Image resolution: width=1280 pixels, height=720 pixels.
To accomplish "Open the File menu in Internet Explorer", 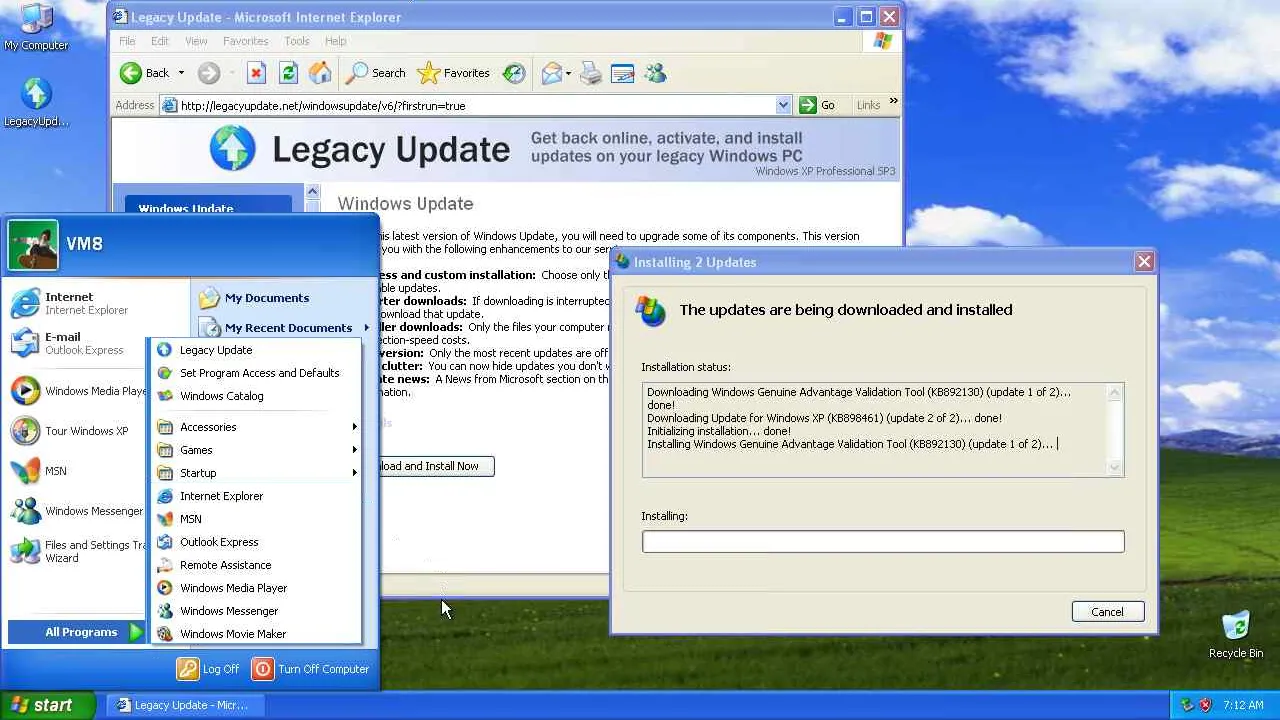I will click(x=127, y=41).
